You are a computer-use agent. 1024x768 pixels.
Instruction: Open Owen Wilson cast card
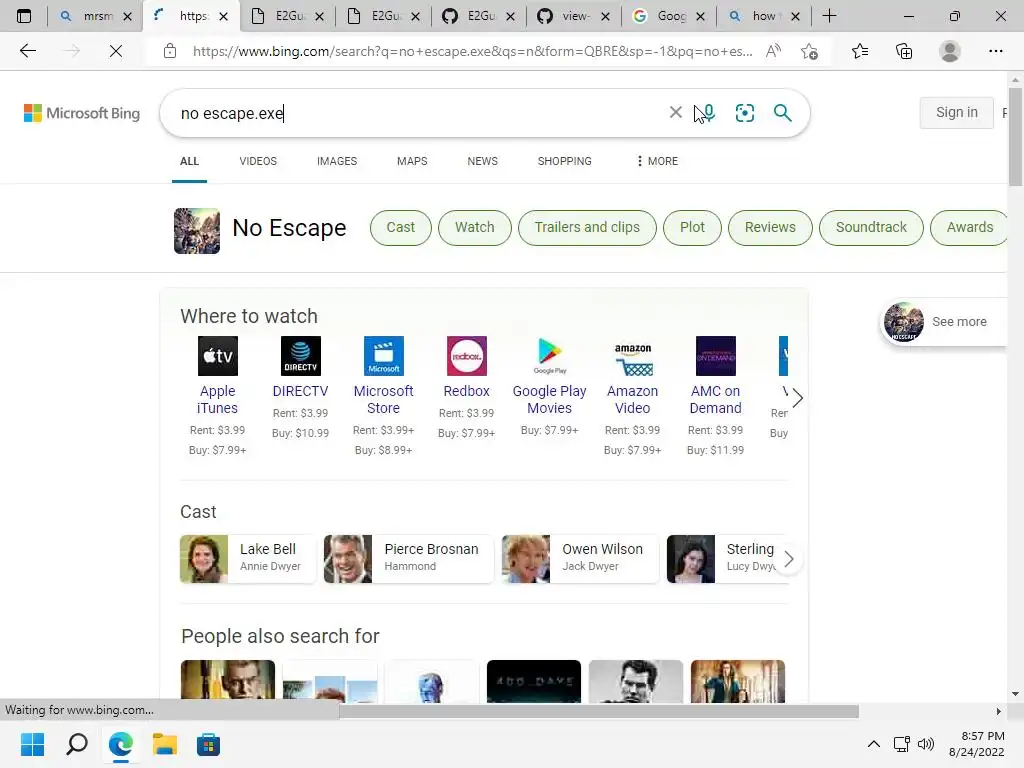tap(580, 558)
